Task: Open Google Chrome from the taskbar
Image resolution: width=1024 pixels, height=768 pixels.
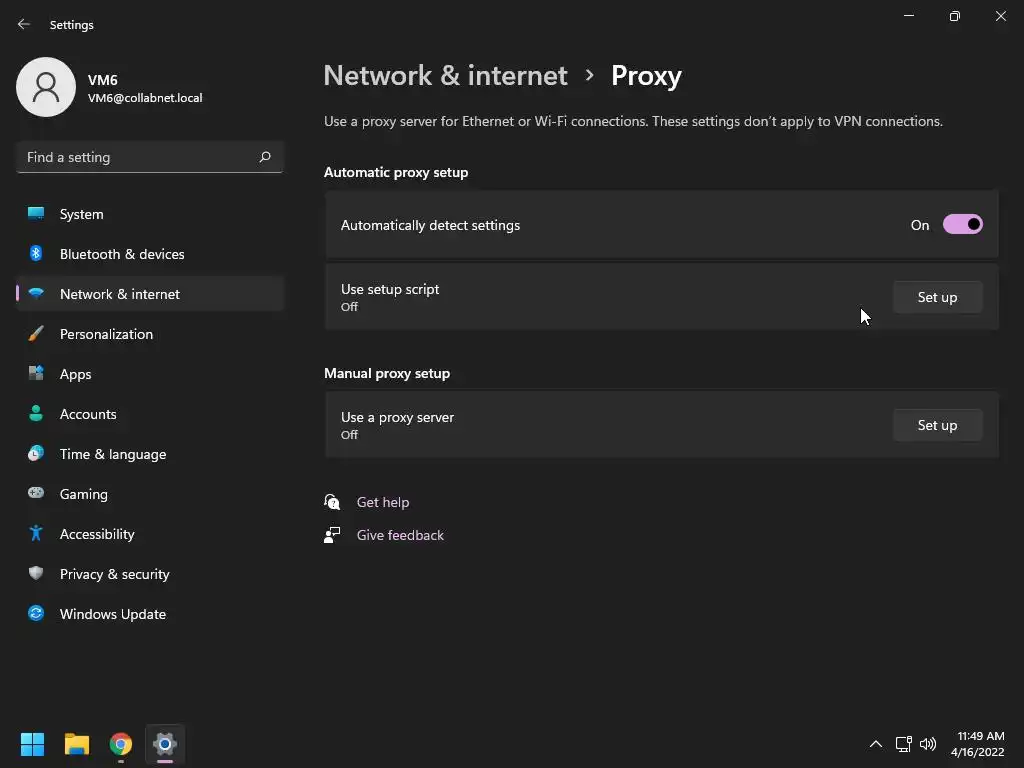Action: pos(121,744)
